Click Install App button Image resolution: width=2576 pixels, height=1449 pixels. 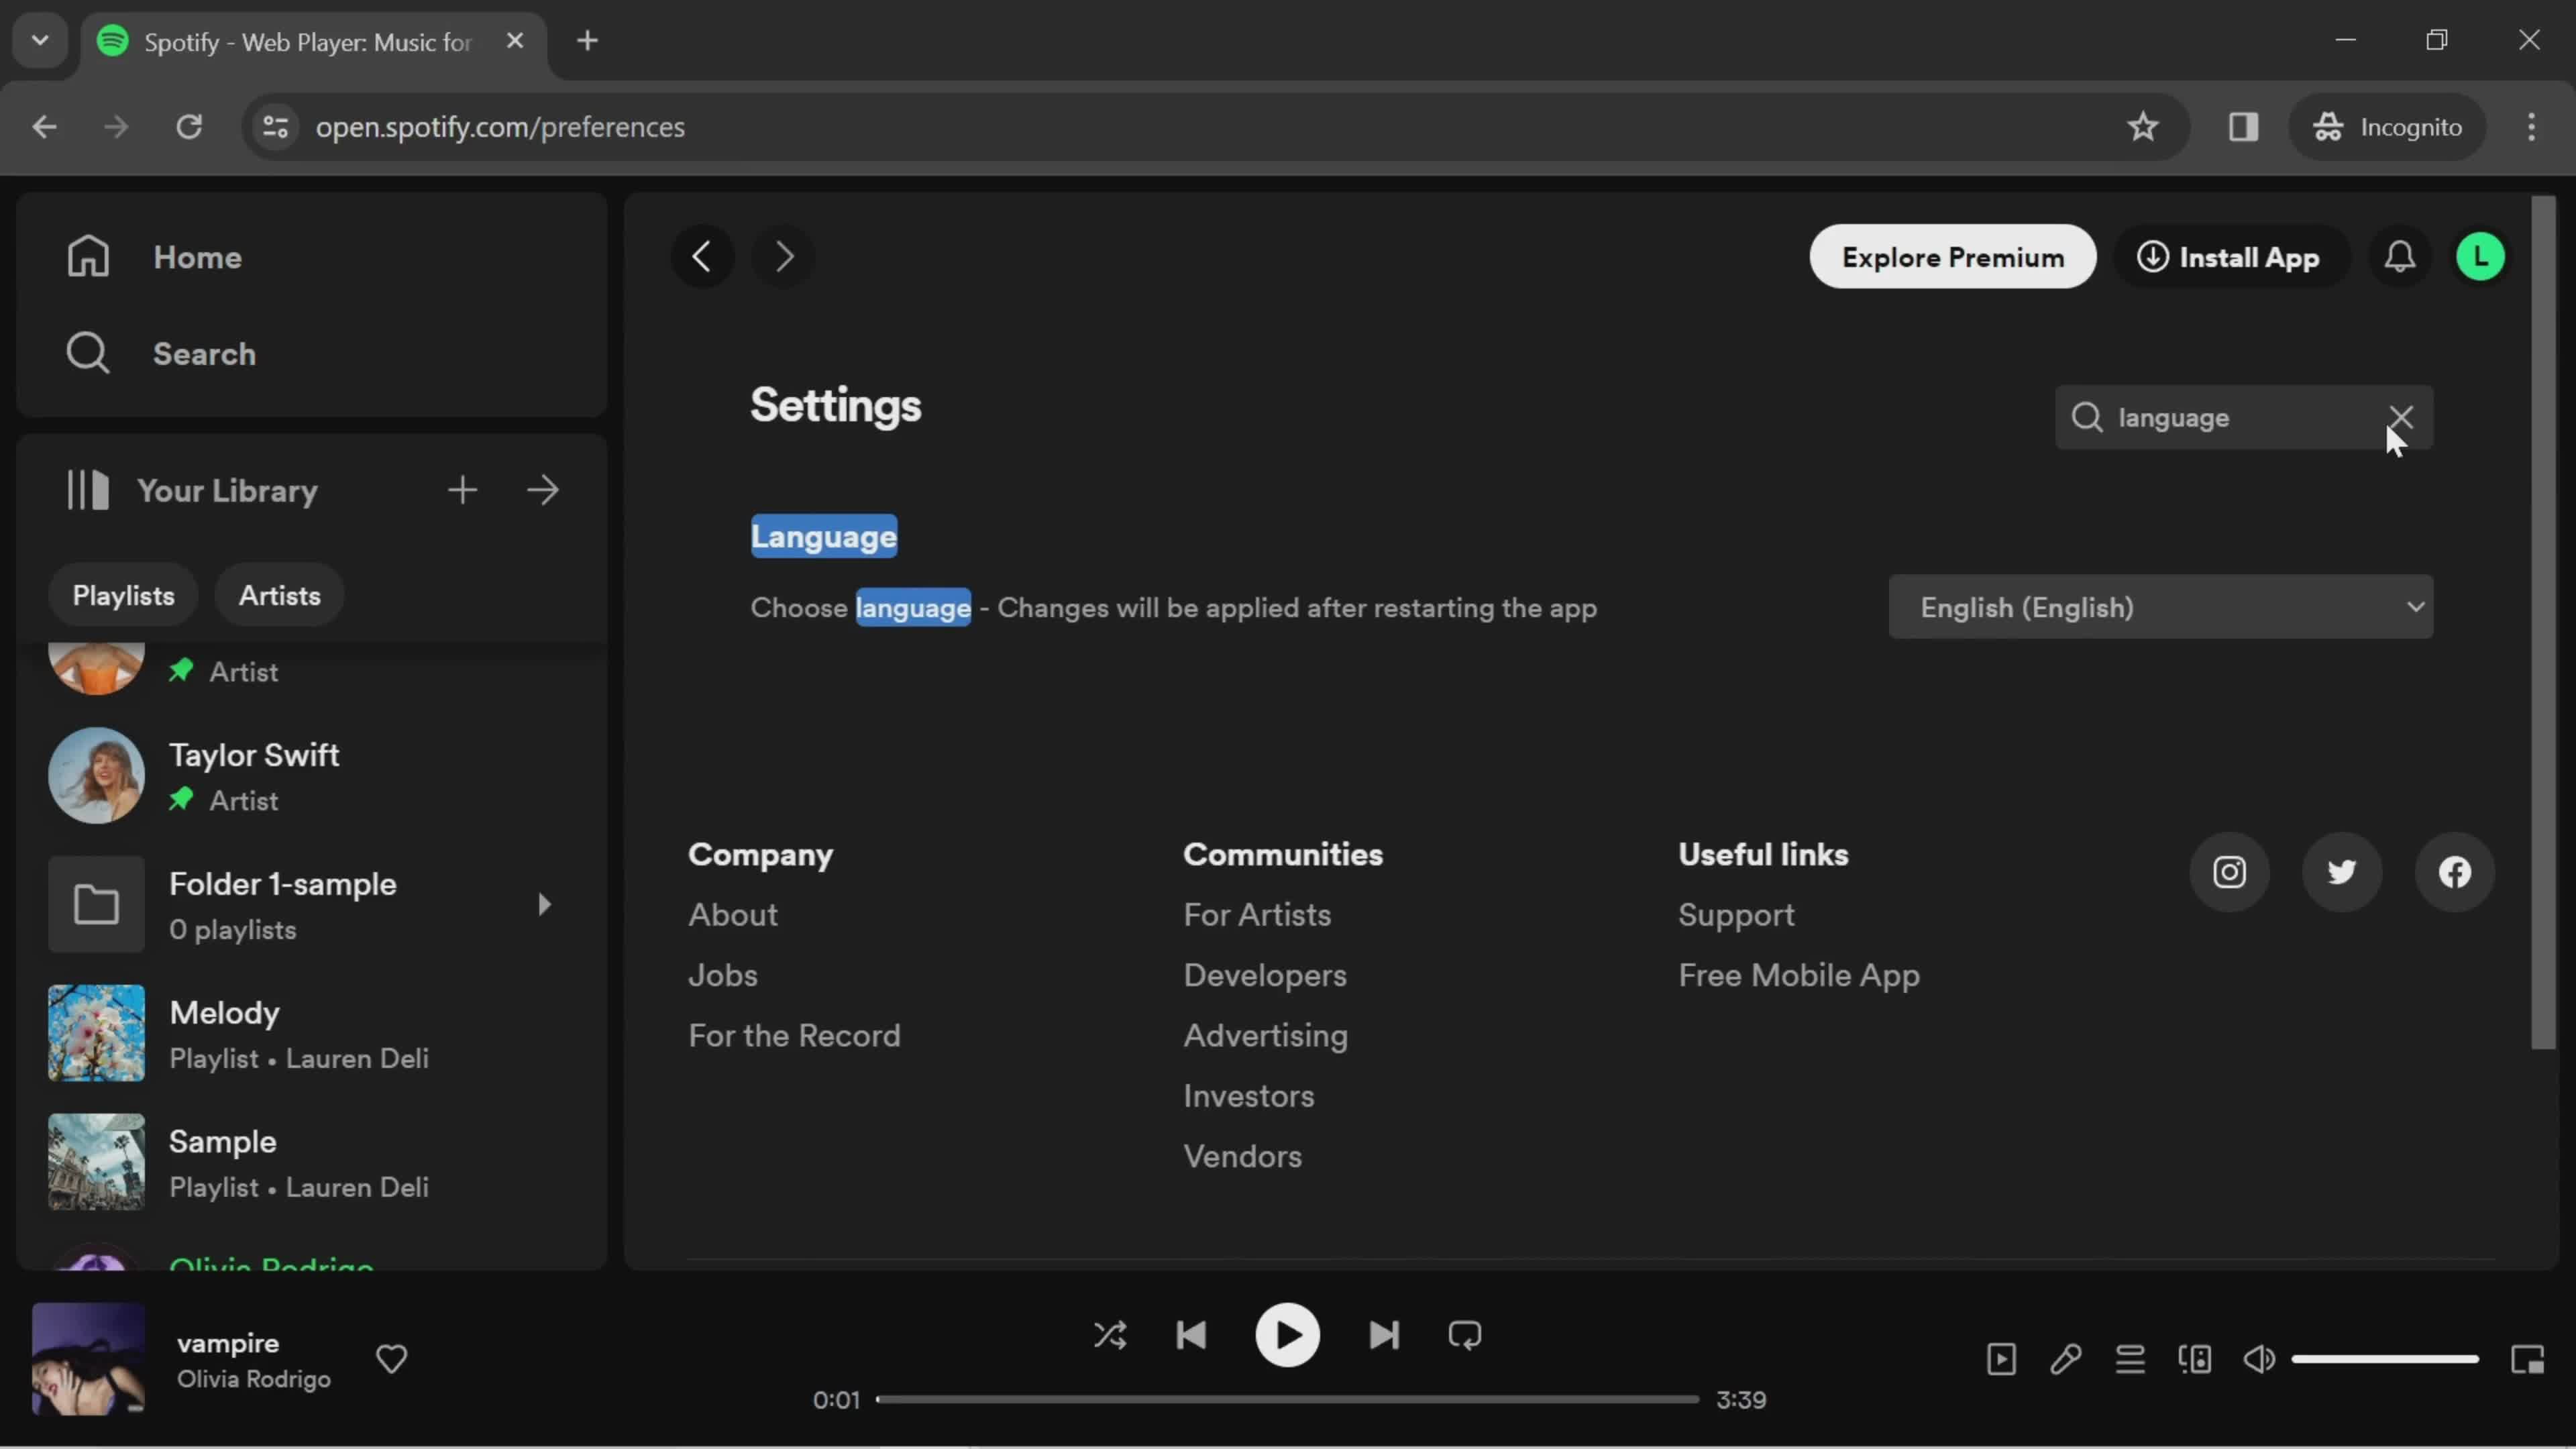[x=2227, y=256]
